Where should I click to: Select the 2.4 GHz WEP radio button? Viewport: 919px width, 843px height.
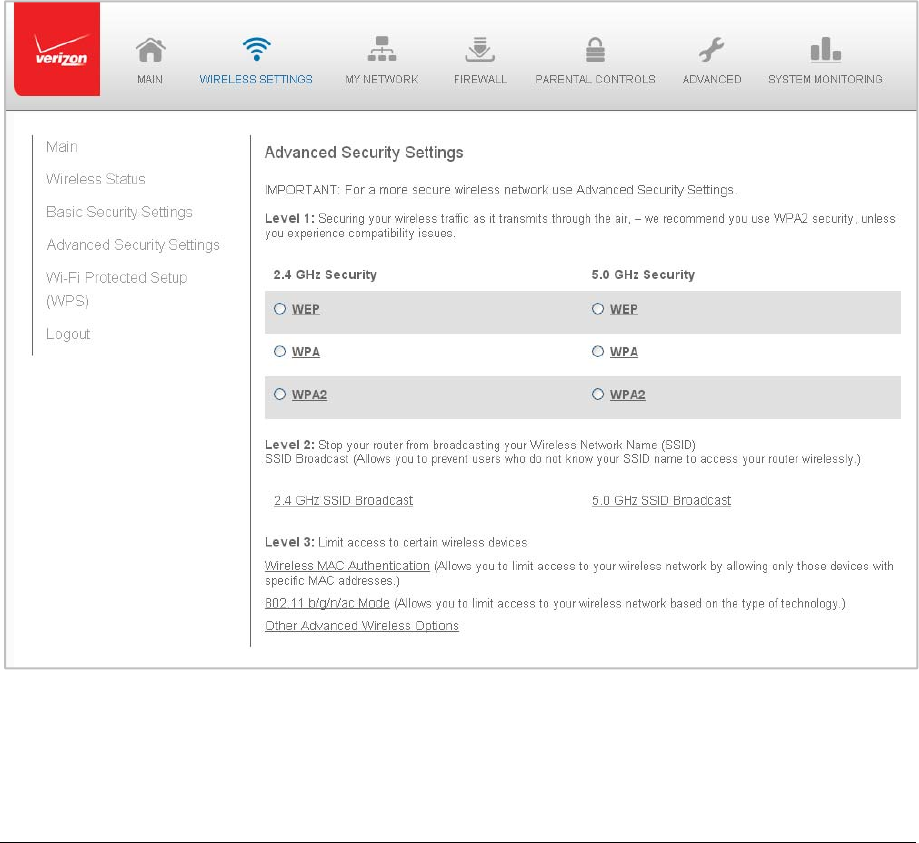(x=280, y=309)
